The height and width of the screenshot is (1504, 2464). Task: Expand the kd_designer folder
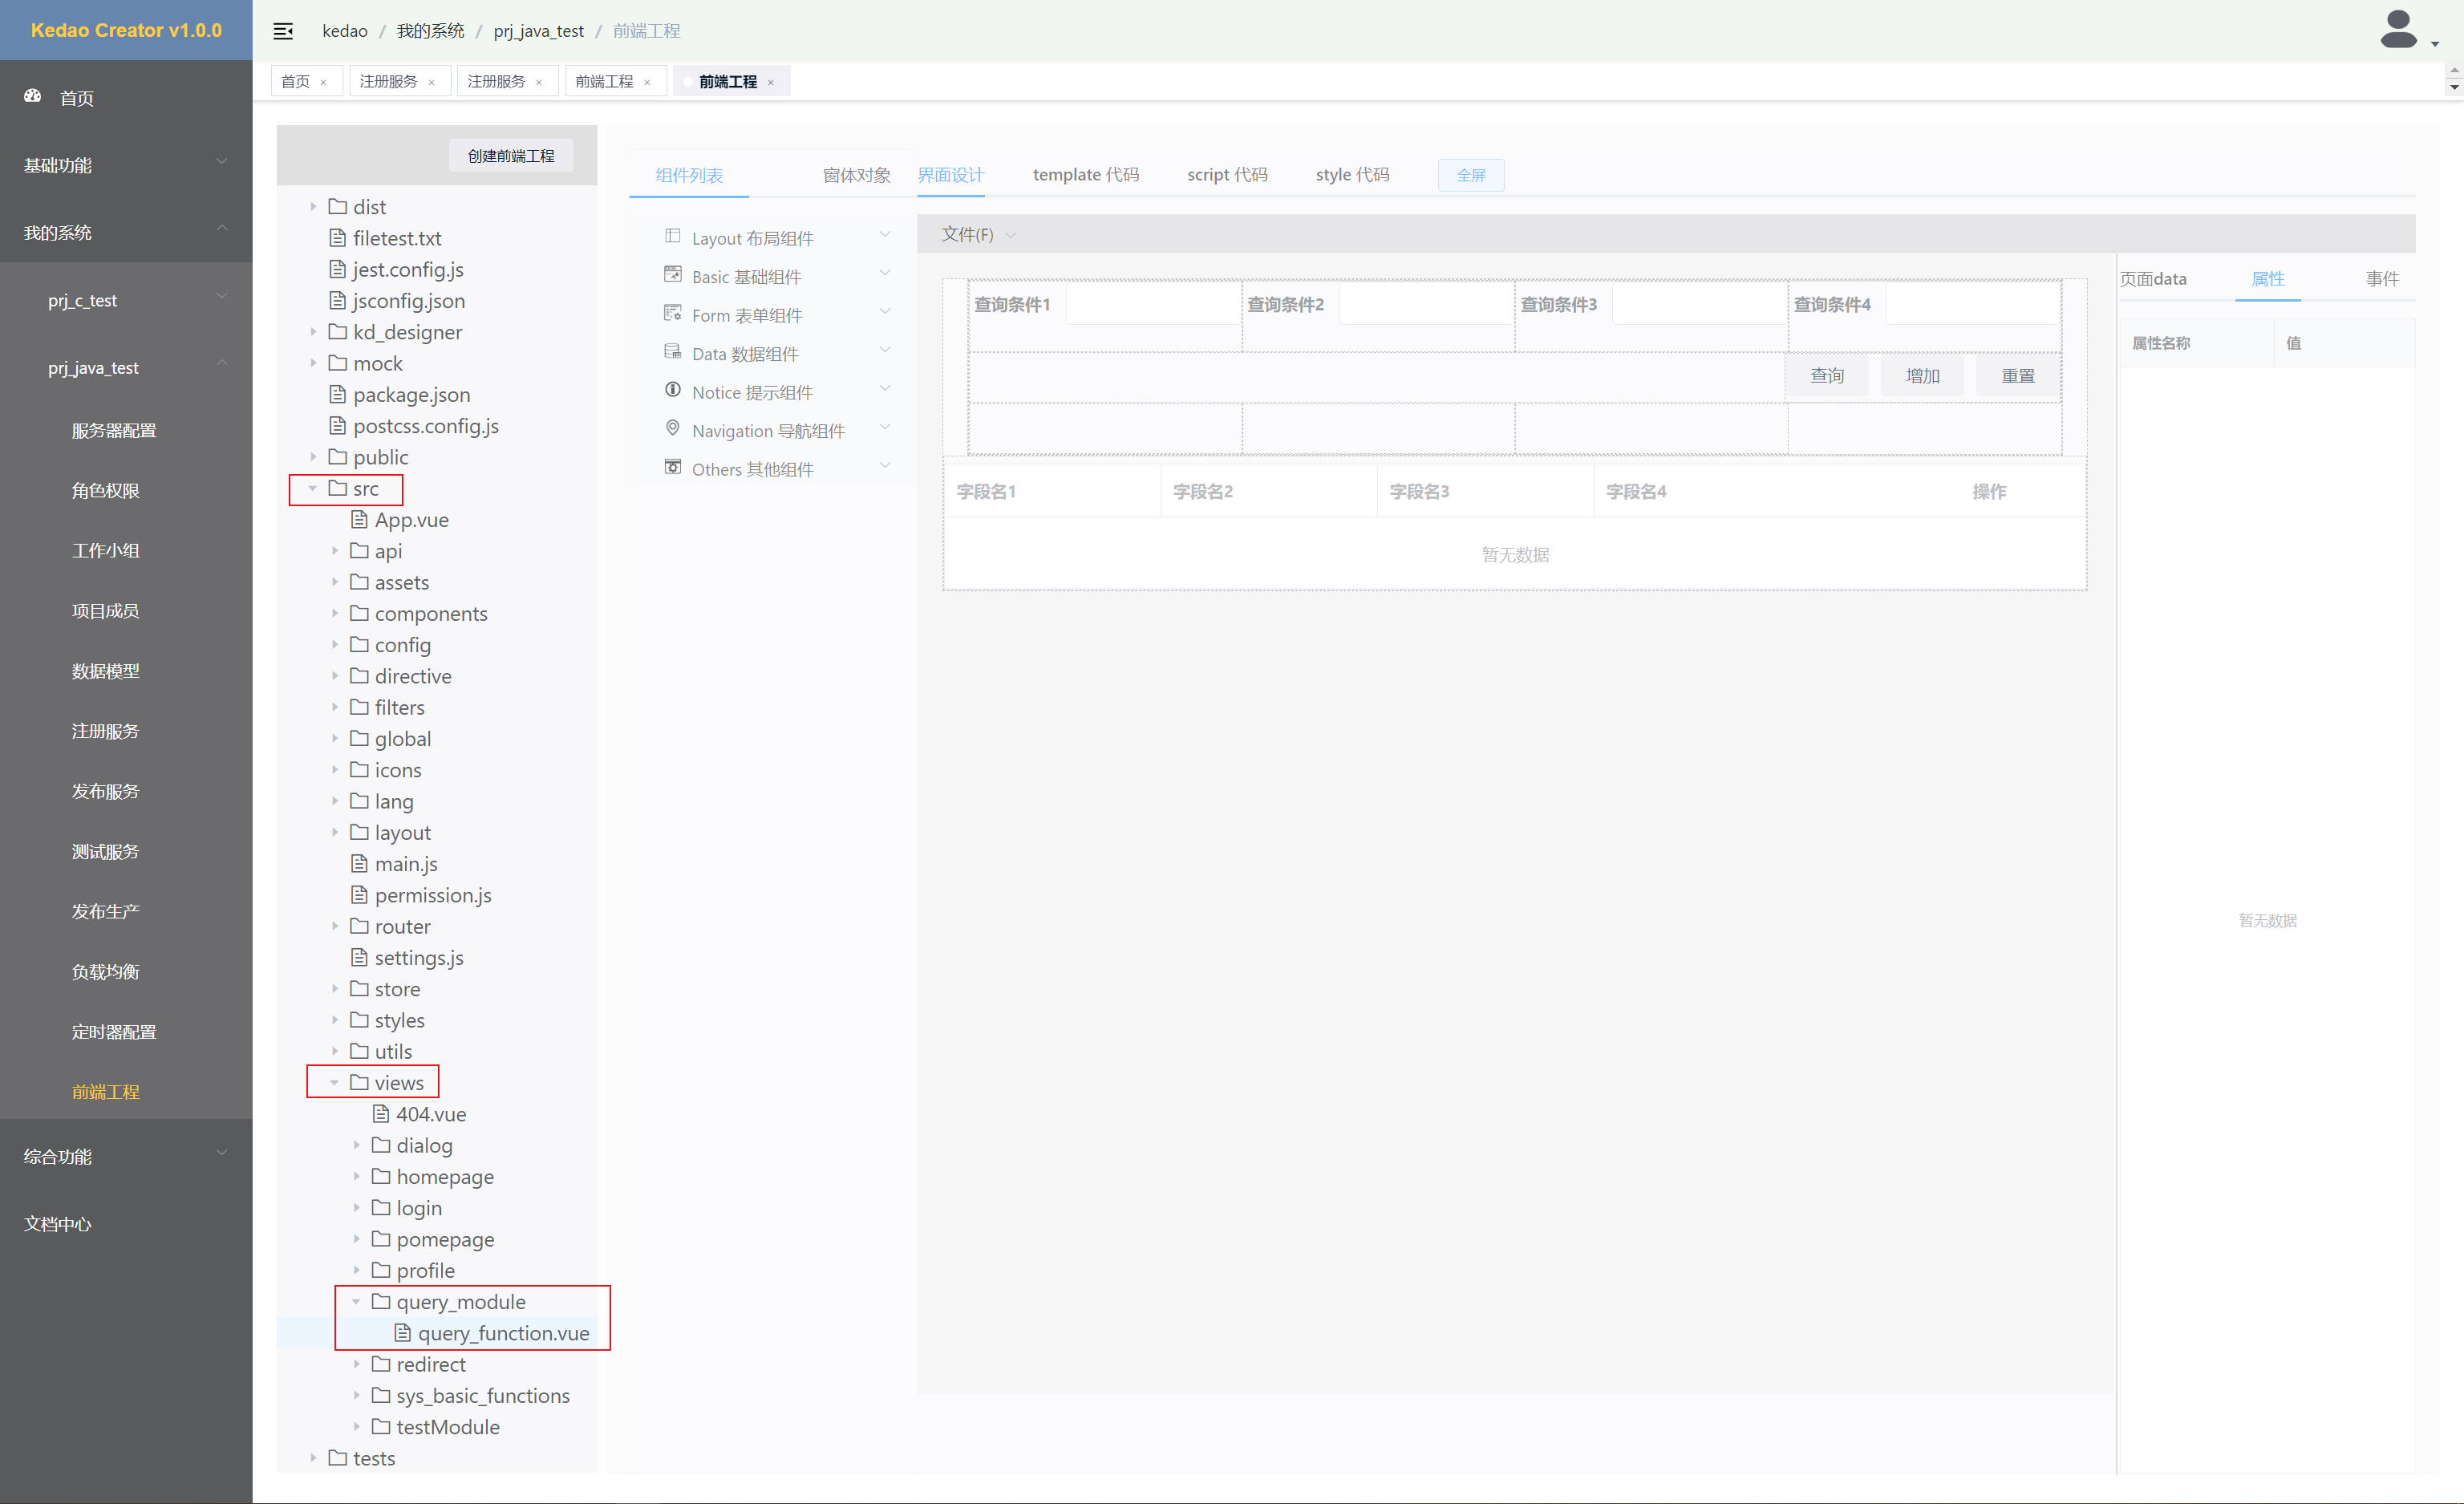313,332
